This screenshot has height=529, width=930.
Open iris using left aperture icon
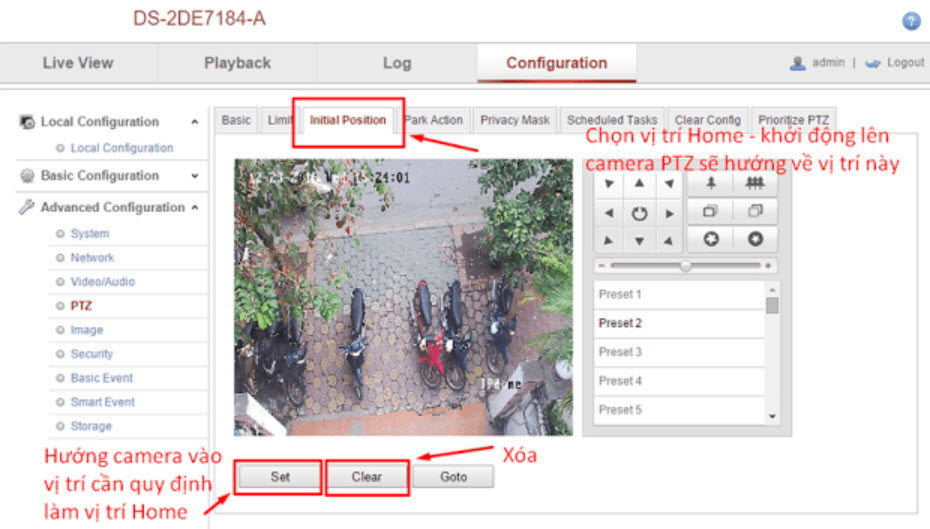coord(711,239)
